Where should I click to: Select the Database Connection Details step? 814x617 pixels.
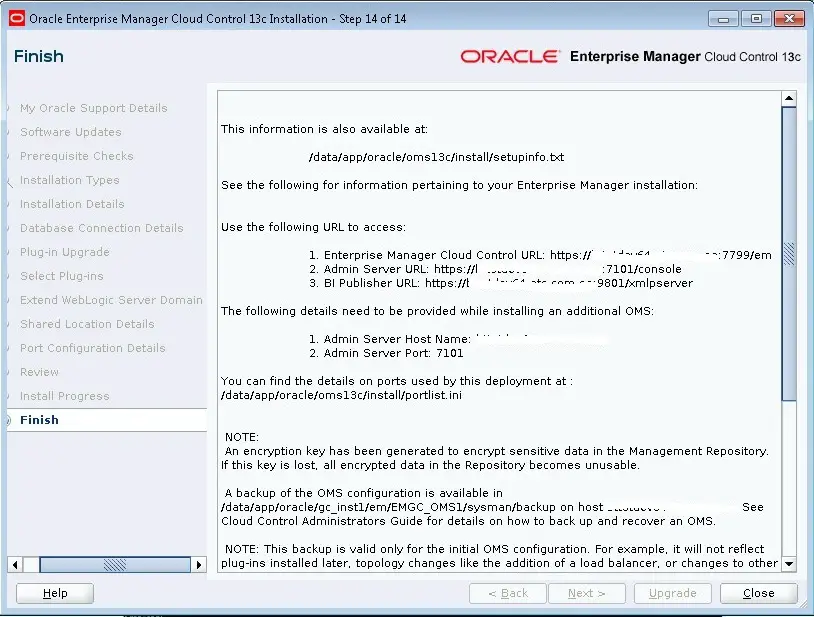pyautogui.click(x=102, y=228)
